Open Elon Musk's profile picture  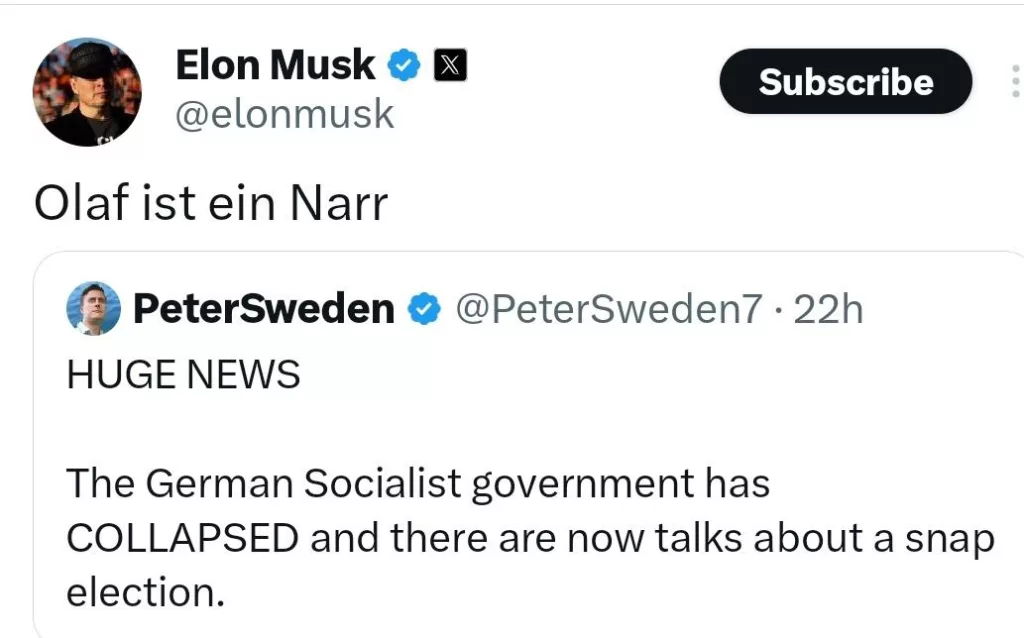point(87,92)
